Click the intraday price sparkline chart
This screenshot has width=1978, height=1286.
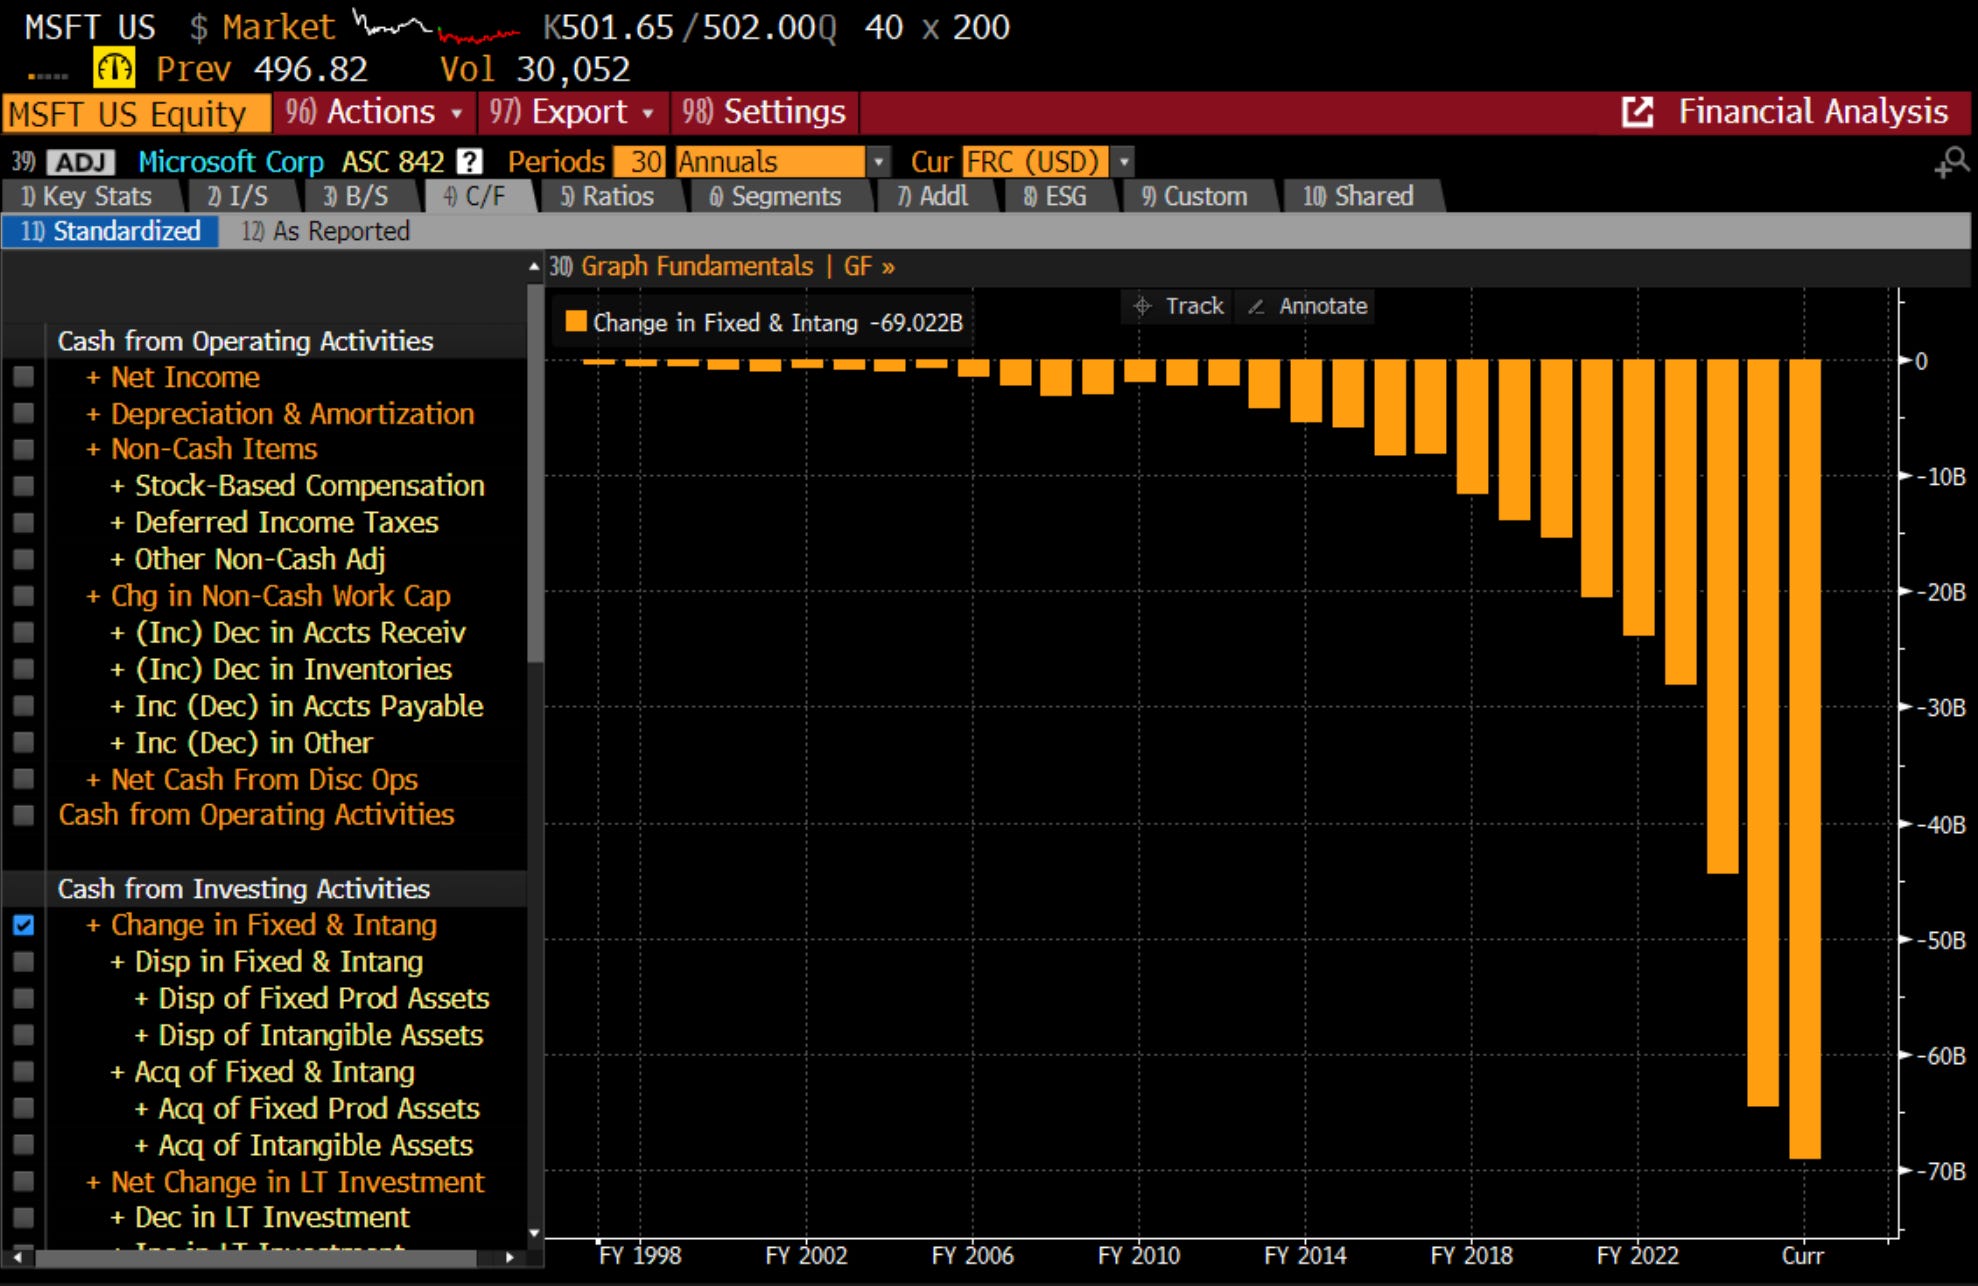click(x=436, y=27)
